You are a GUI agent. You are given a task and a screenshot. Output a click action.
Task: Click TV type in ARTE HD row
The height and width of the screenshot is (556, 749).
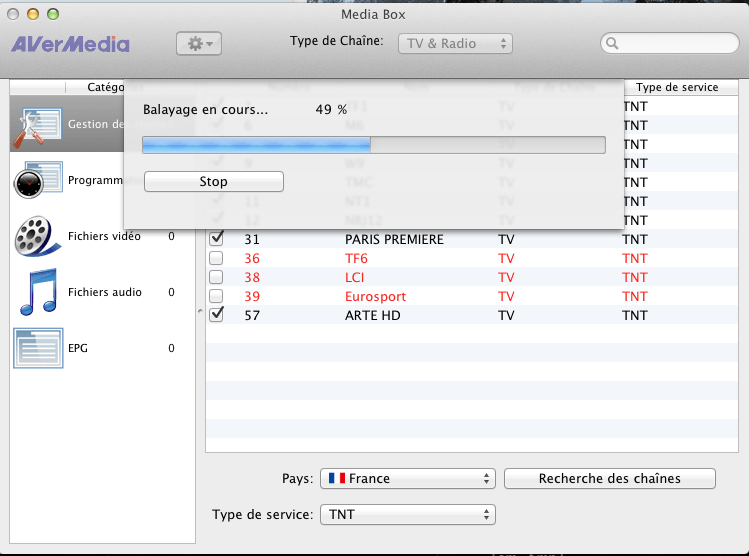pos(506,316)
